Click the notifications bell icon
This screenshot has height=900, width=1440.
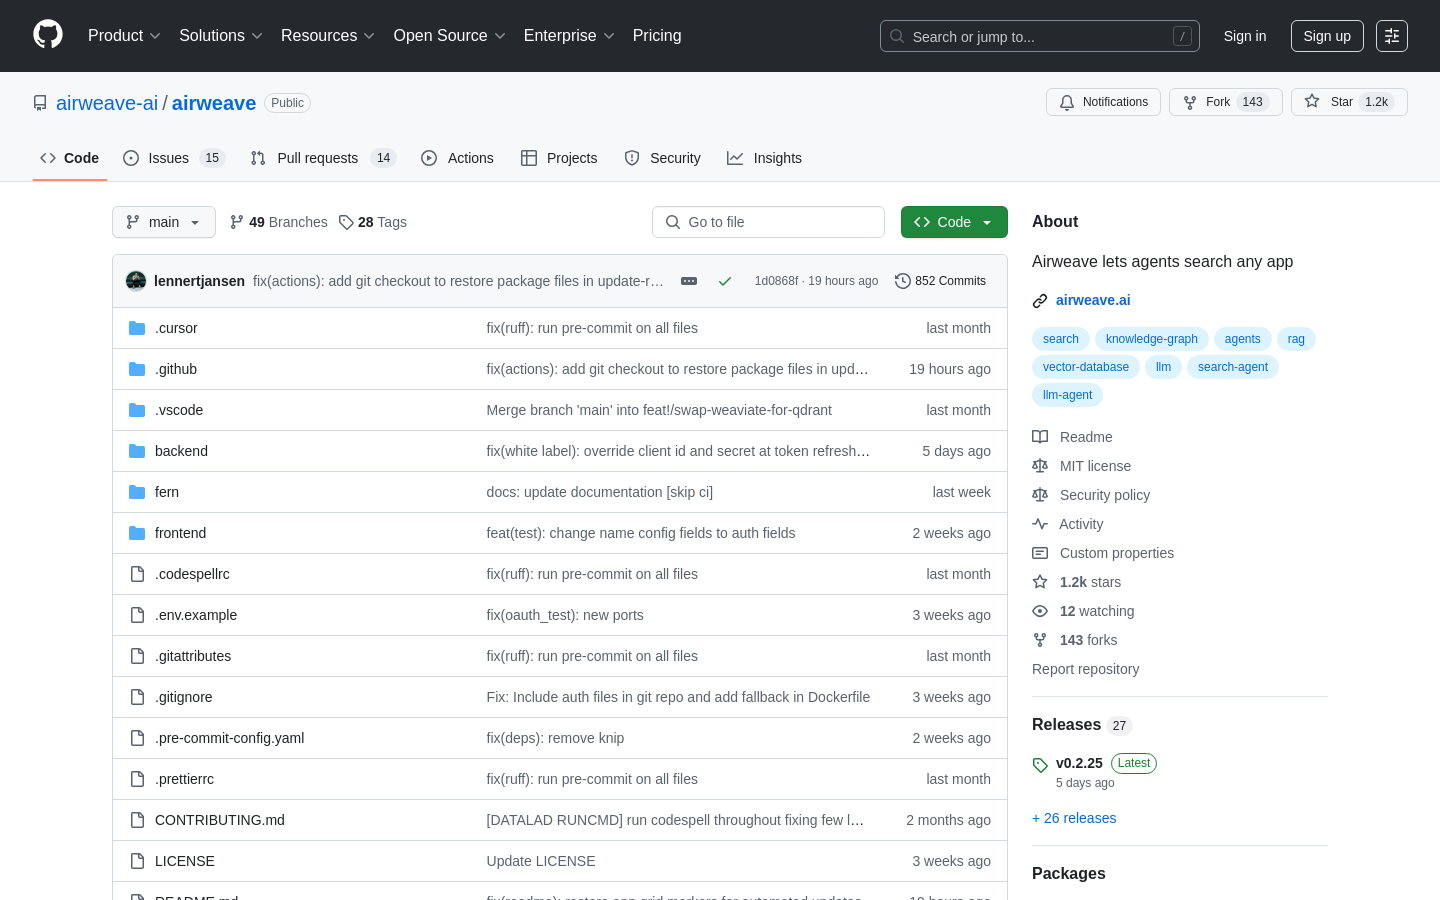coord(1067,102)
